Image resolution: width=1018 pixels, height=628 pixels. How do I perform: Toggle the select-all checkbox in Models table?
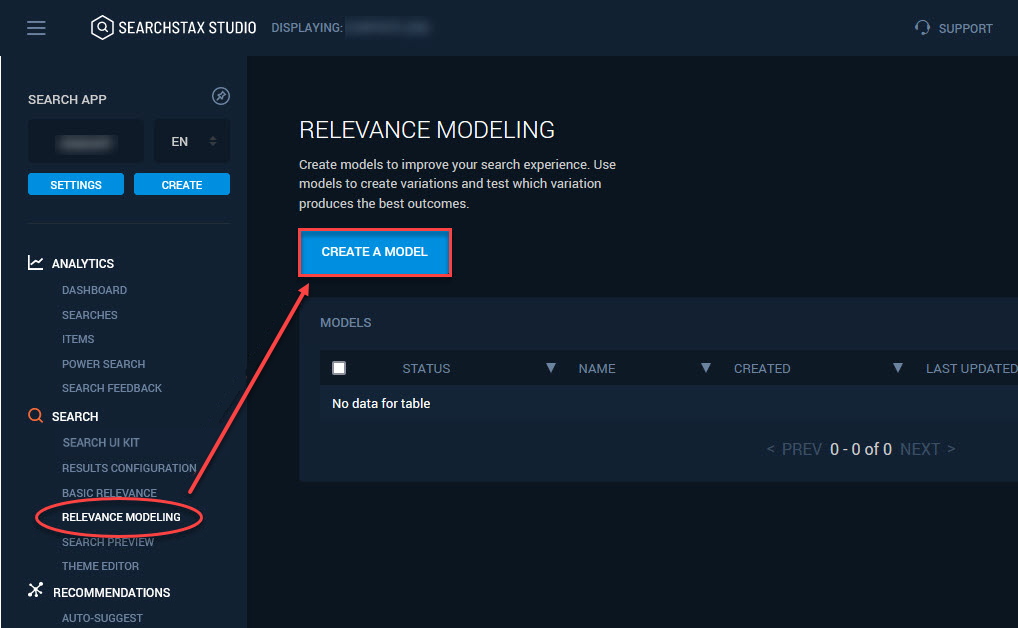point(339,368)
